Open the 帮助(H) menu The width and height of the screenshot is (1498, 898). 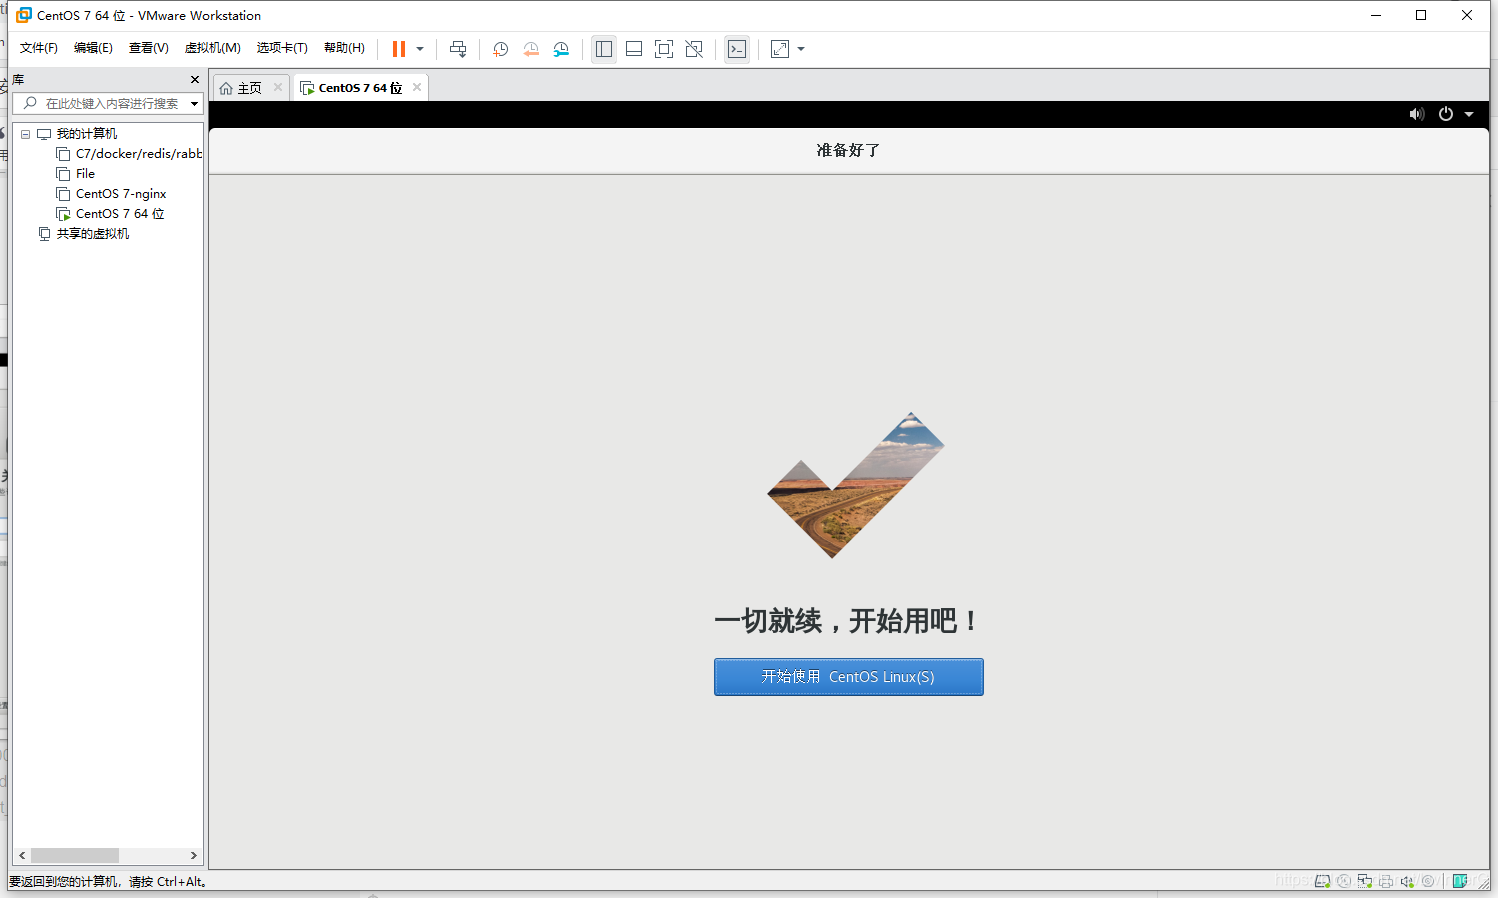[345, 48]
